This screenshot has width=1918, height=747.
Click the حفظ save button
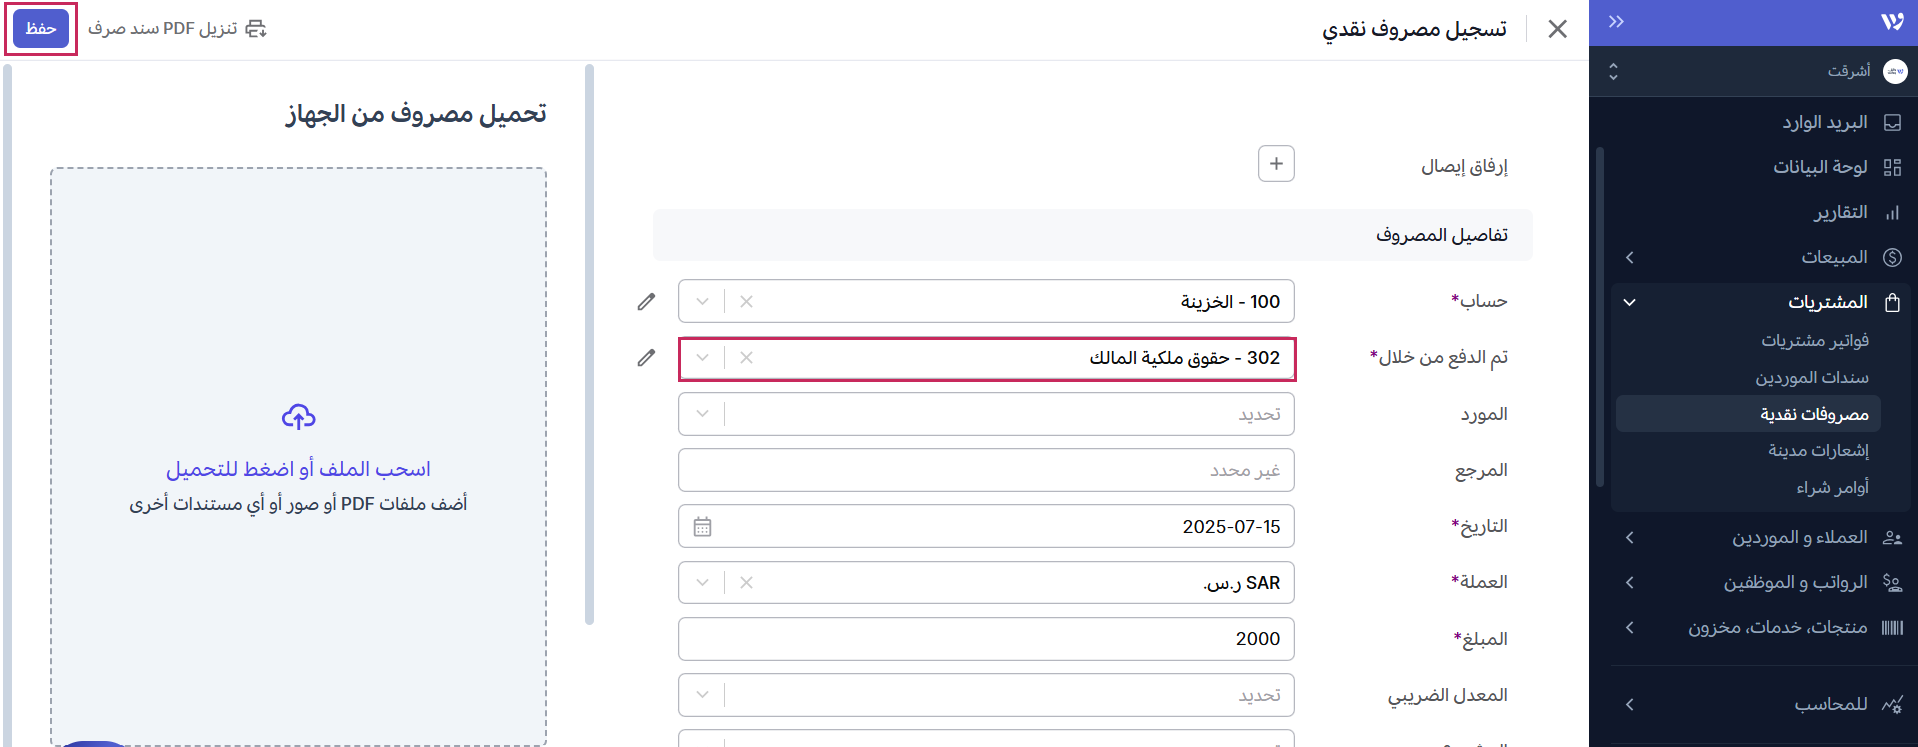click(x=41, y=28)
